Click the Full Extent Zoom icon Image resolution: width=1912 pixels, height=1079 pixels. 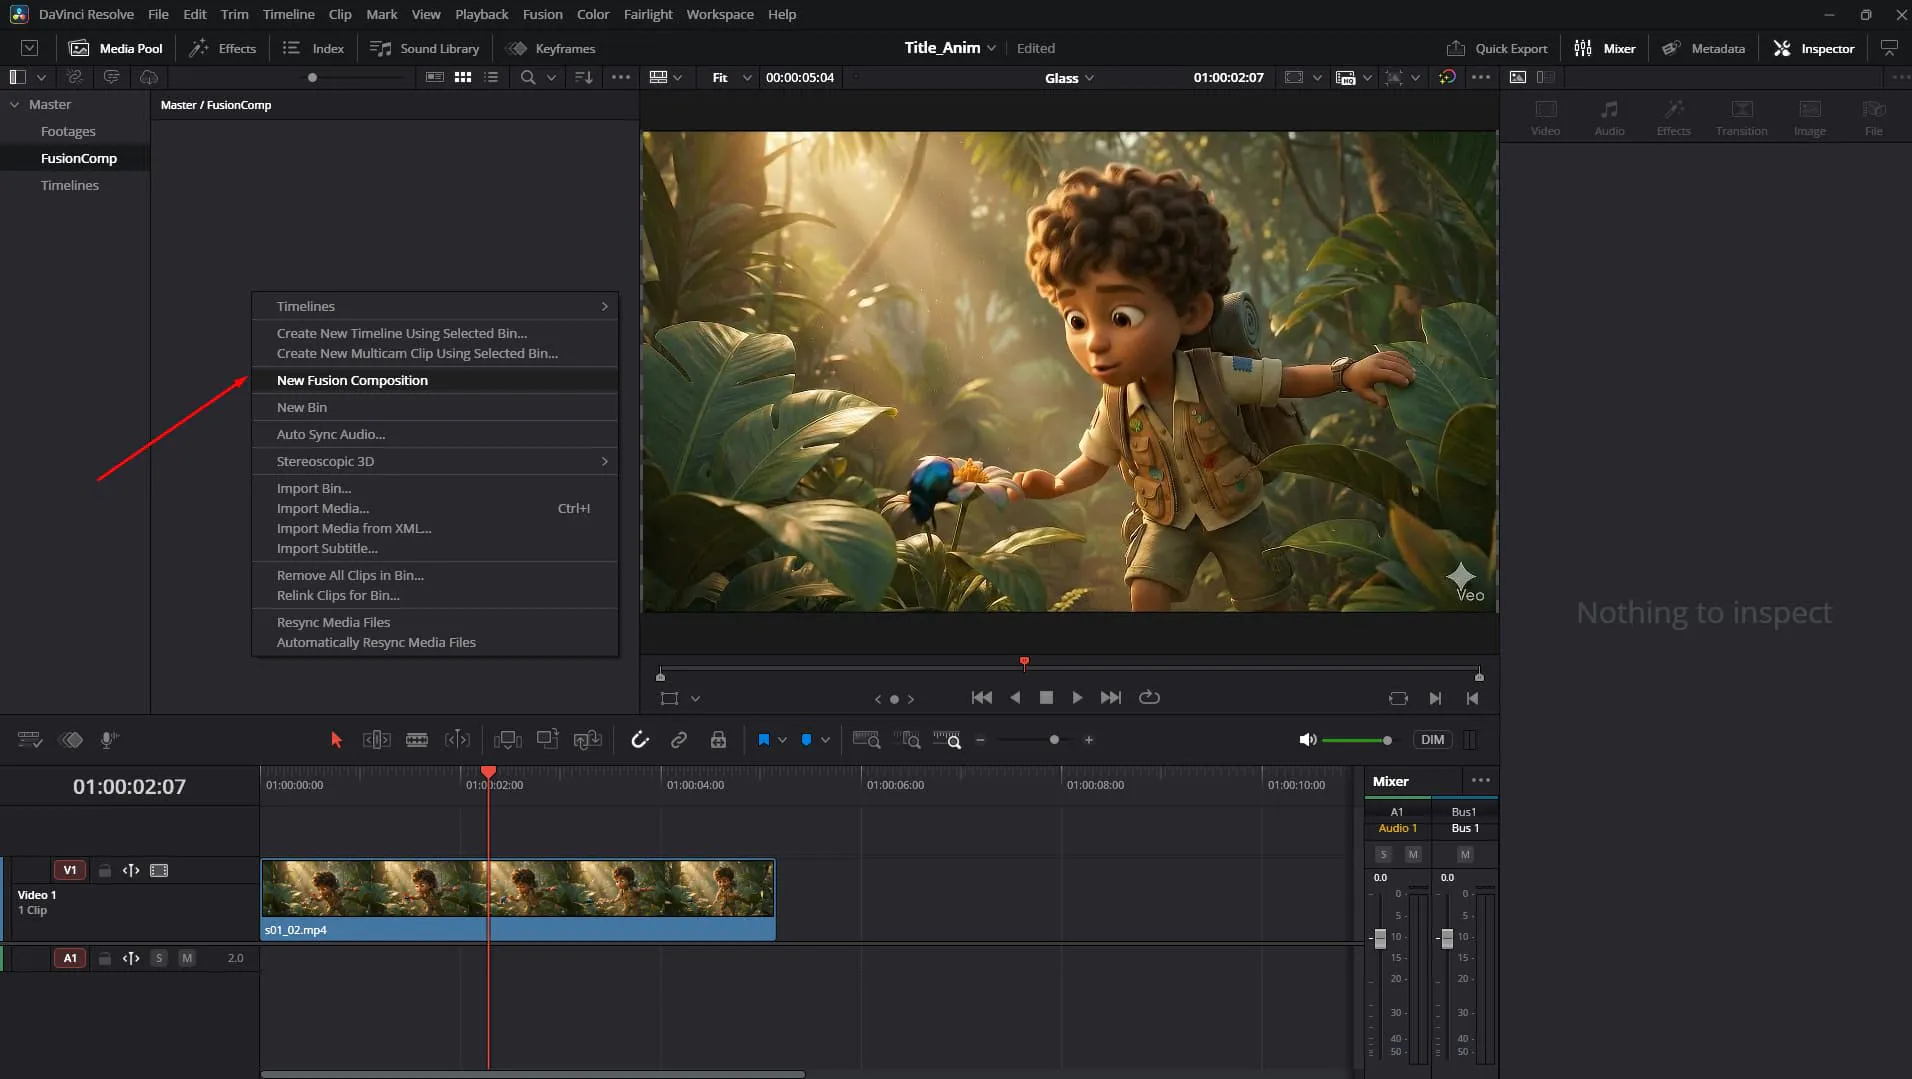[x=866, y=740]
